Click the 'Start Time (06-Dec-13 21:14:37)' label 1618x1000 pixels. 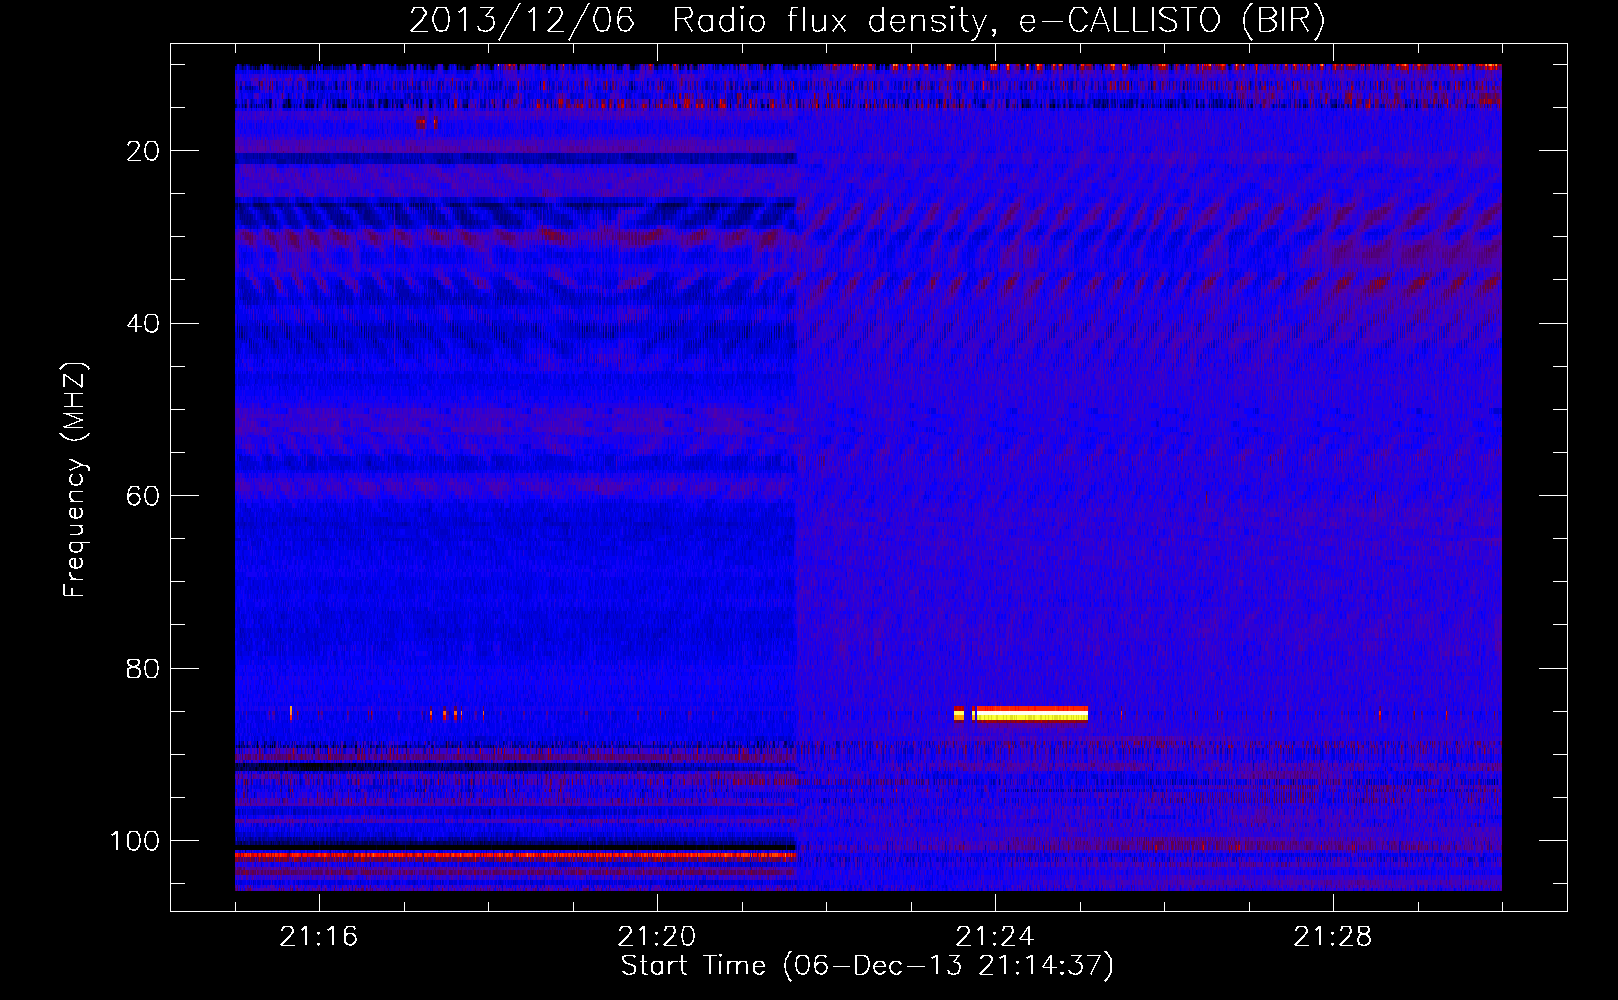tap(867, 966)
